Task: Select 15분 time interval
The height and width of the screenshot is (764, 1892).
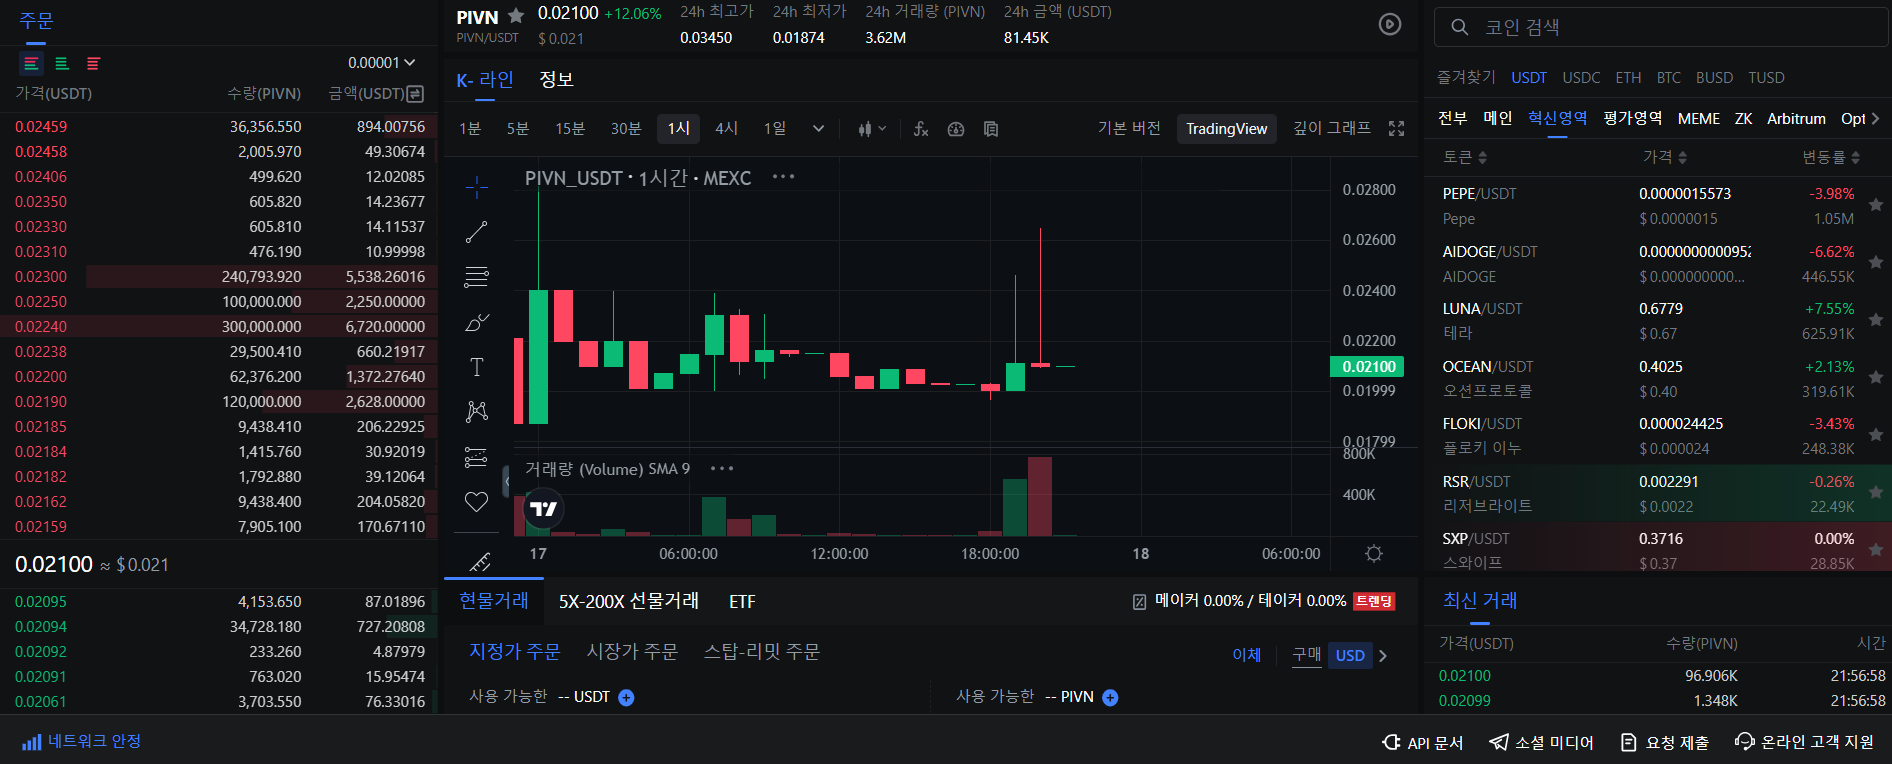Action: [x=570, y=129]
